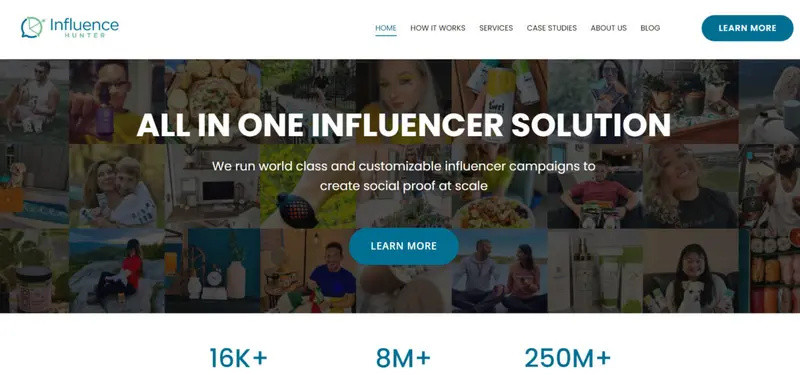Click the hero subtitle about influencer campaigns
This screenshot has width=800, height=375.
point(404,176)
